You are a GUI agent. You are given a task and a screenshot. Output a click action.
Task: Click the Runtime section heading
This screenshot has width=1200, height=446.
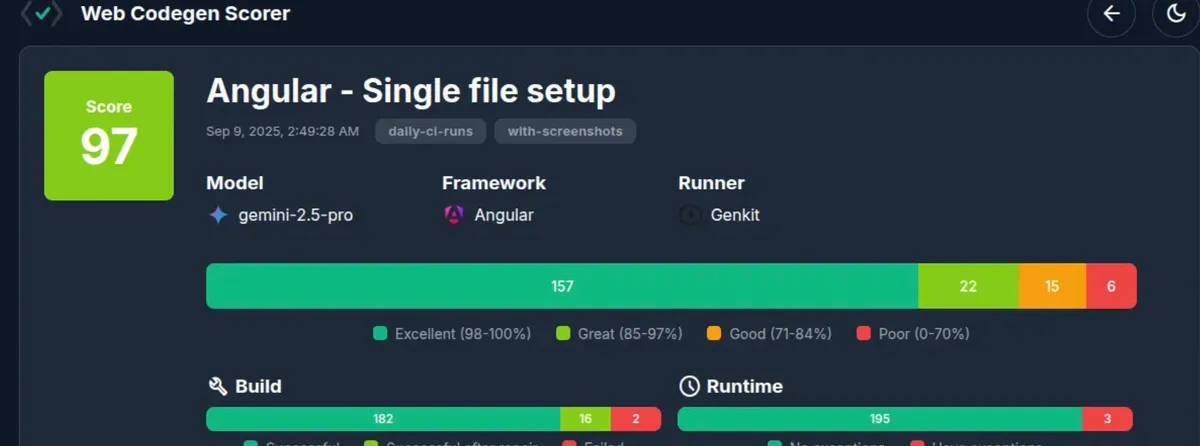[745, 386]
